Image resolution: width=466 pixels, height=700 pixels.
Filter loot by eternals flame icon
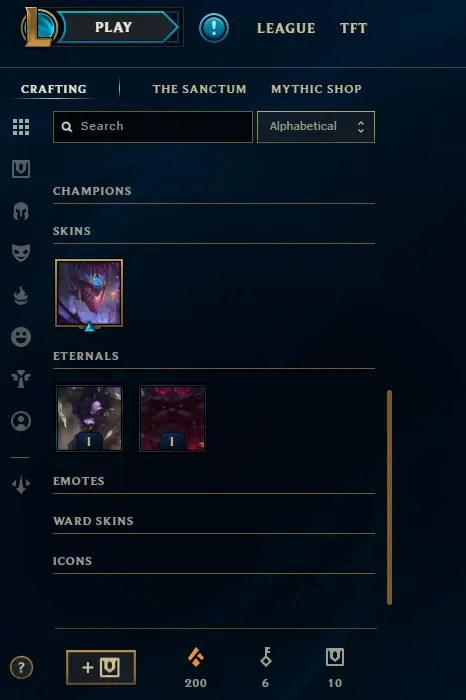click(x=21, y=295)
